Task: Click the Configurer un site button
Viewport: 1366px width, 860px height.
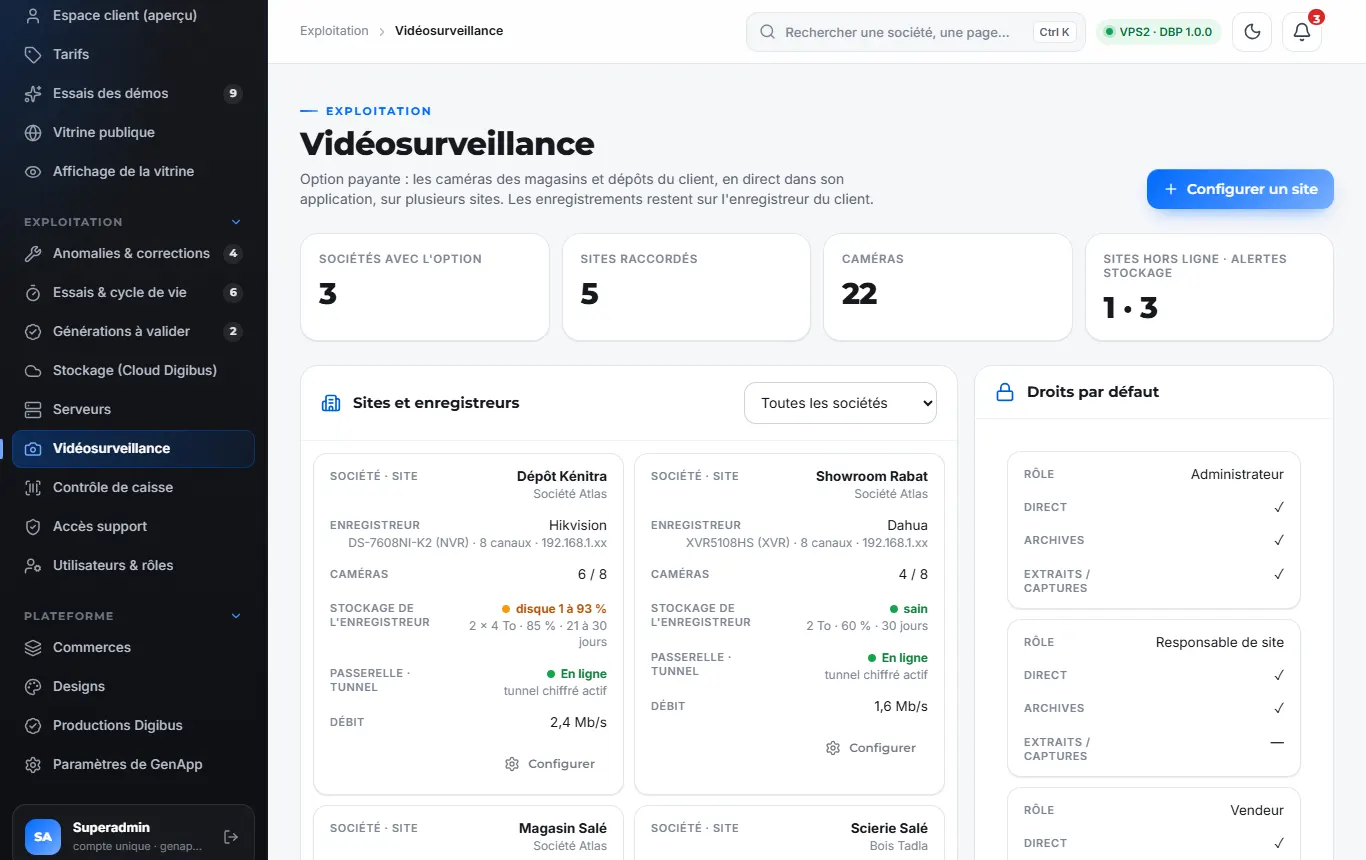Action: (x=1240, y=189)
